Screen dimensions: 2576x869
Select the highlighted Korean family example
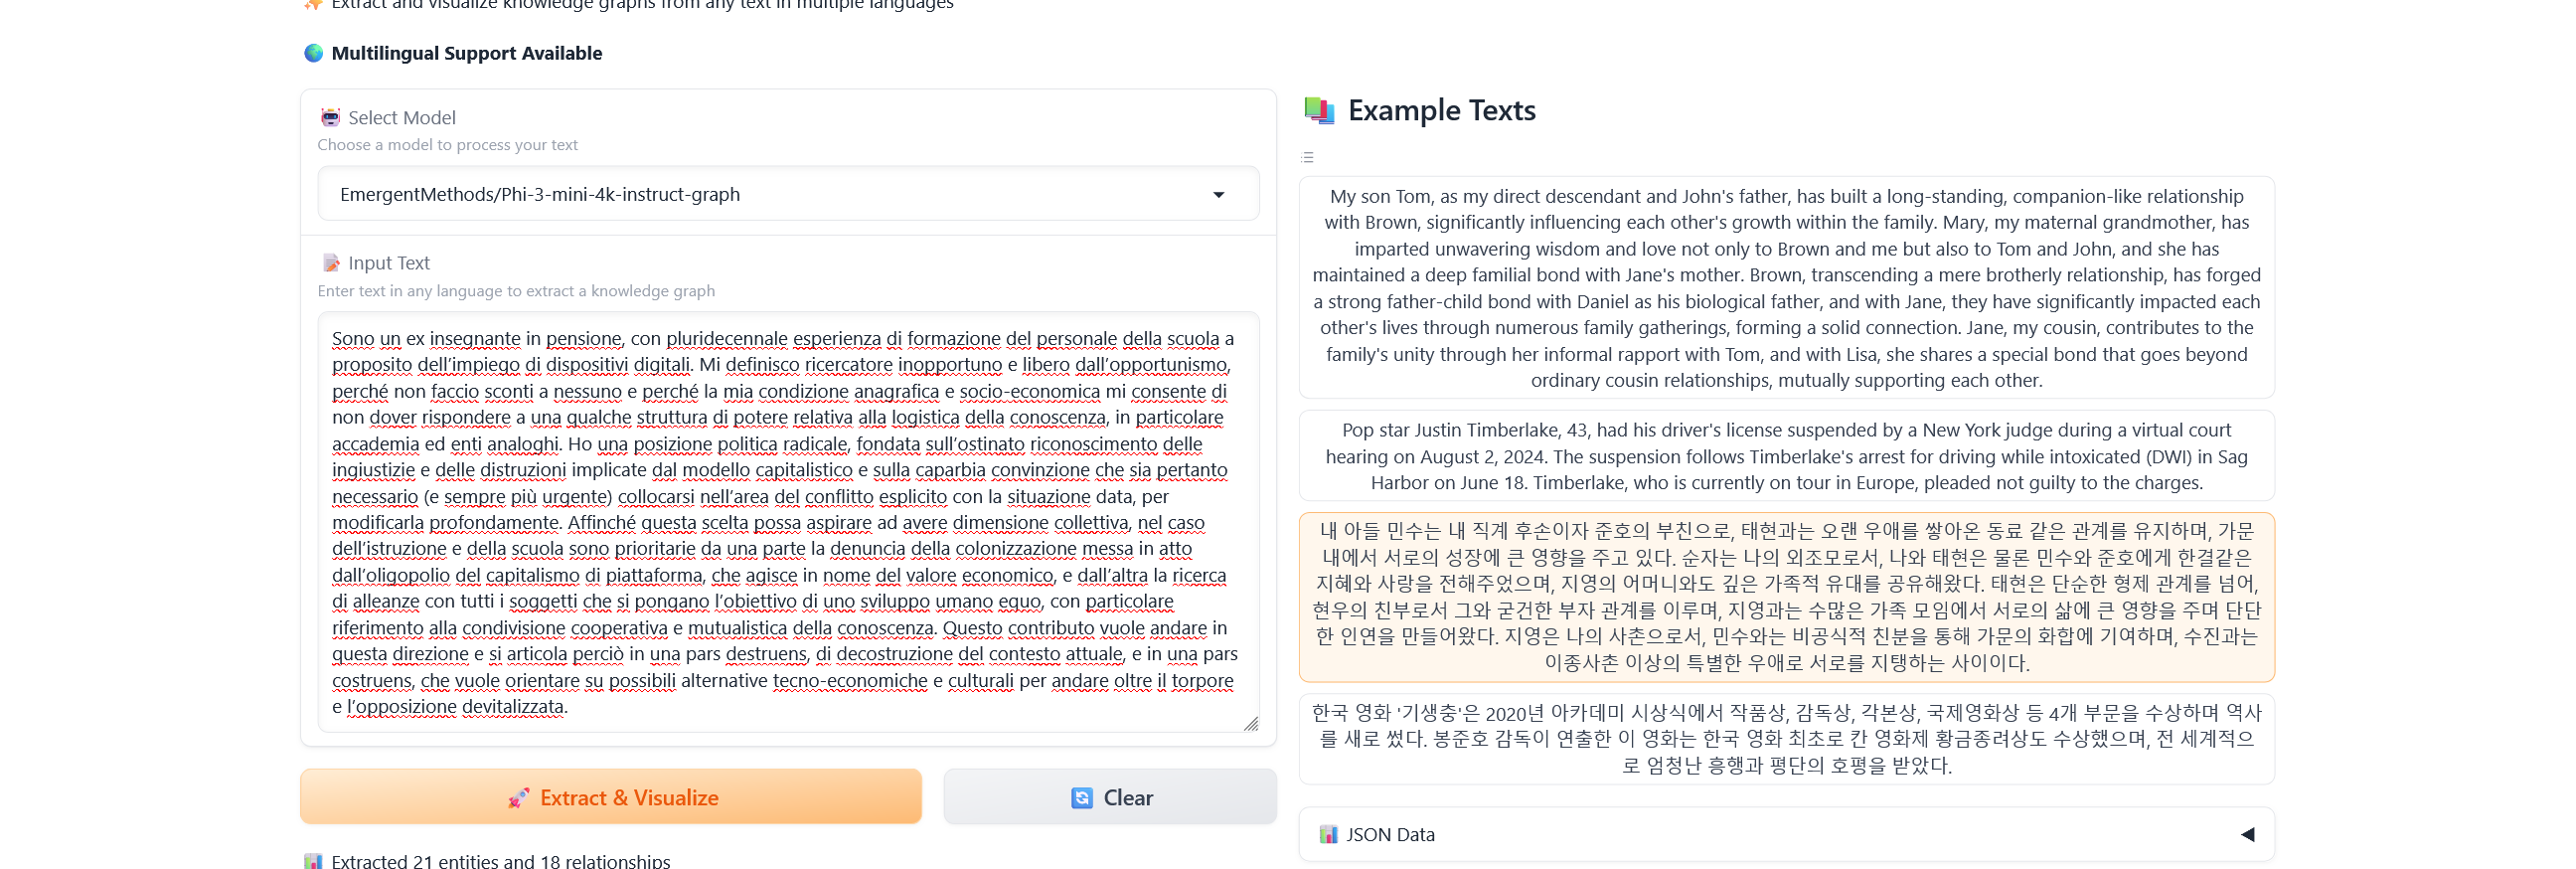click(x=1786, y=596)
